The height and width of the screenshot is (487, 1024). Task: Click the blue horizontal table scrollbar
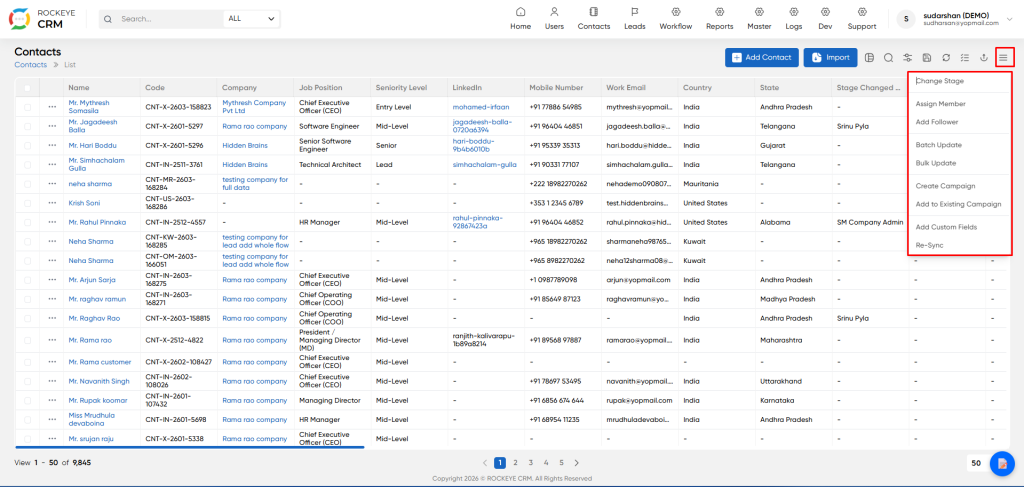(x=190, y=447)
